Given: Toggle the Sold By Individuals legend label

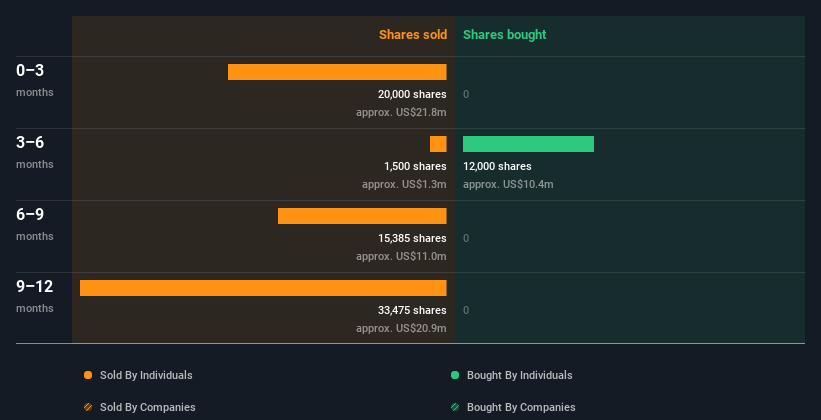Looking at the screenshot, I should (x=146, y=375).
